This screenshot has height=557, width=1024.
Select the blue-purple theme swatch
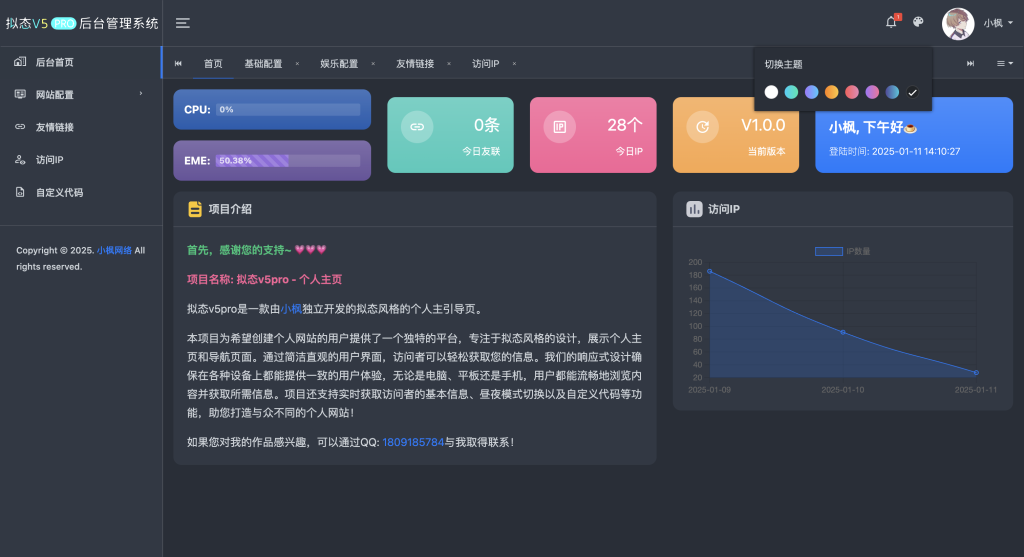coord(812,92)
